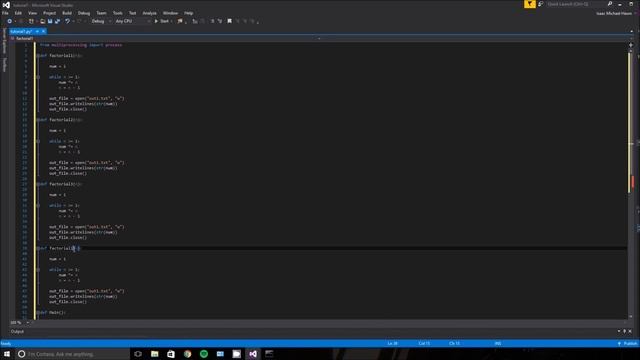This screenshot has width=640, height=360.
Task: Click the editor split-view plus handle
Action: tap(631, 45)
